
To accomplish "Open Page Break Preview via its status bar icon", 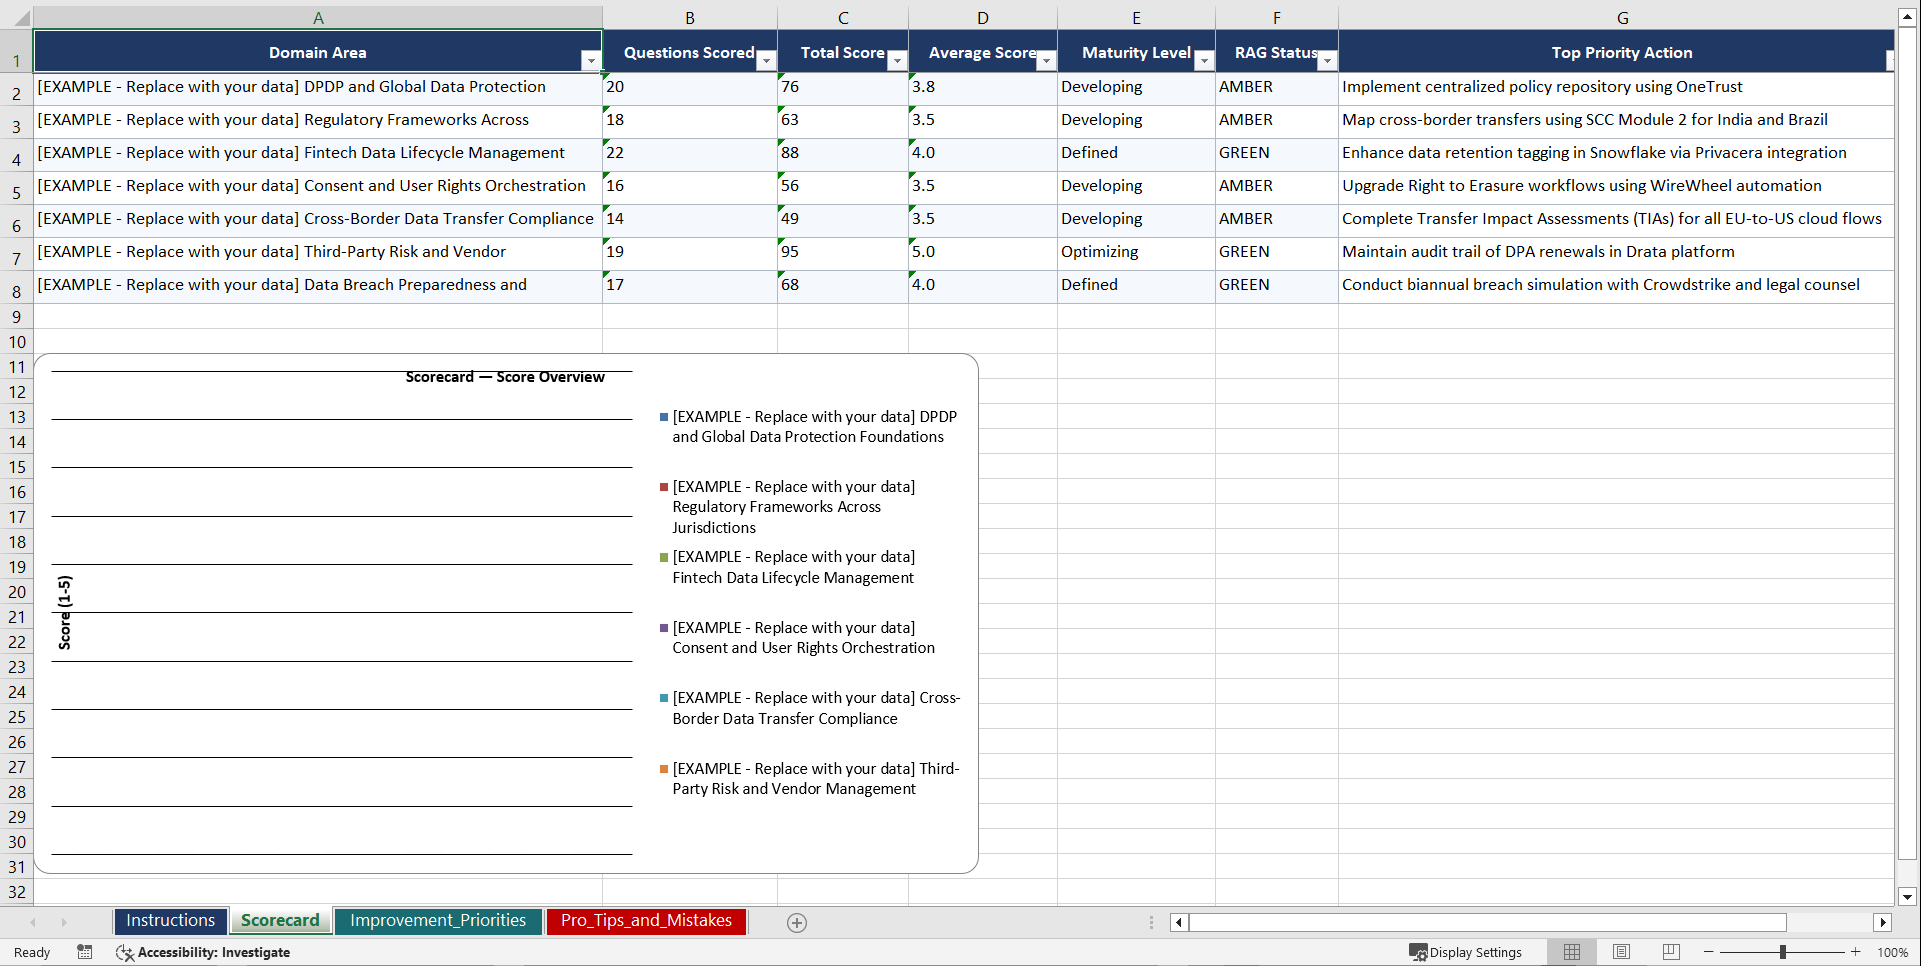I will tap(1671, 952).
